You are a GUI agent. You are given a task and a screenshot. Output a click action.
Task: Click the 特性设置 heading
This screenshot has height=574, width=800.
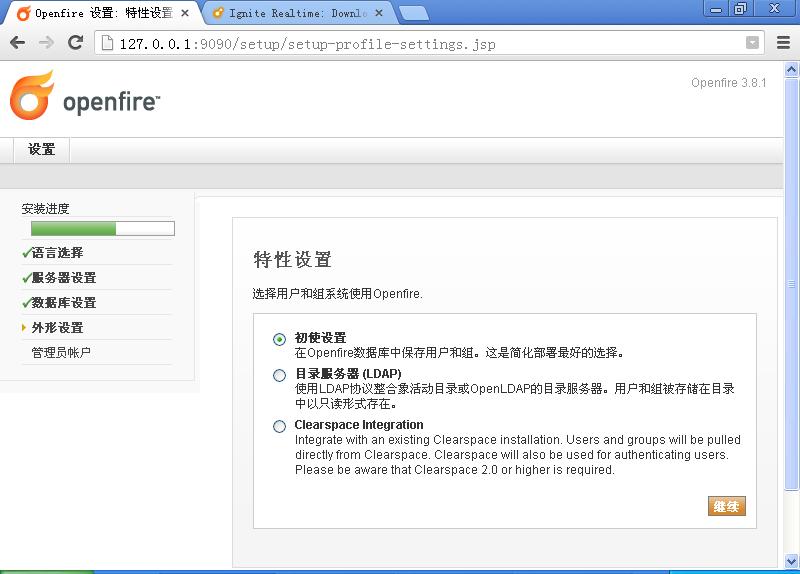292,260
